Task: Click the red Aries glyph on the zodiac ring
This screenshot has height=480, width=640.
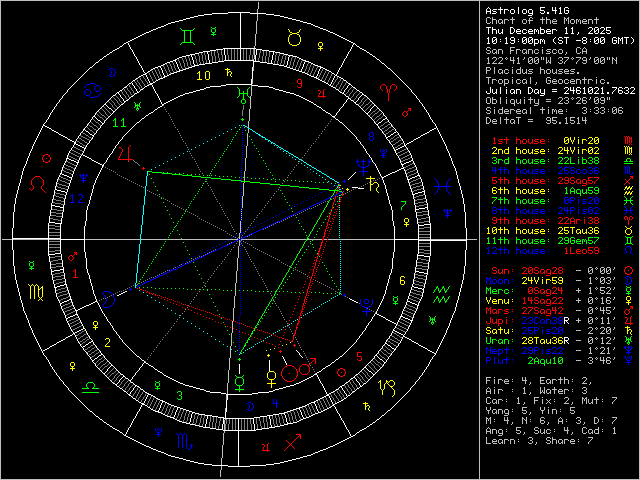Action: pos(387,92)
